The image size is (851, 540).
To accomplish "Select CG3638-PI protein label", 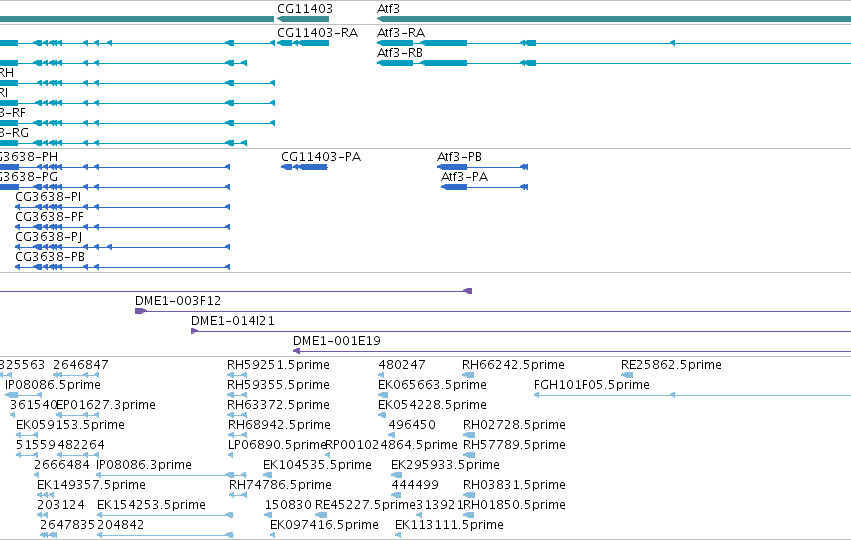I will tap(48, 197).
